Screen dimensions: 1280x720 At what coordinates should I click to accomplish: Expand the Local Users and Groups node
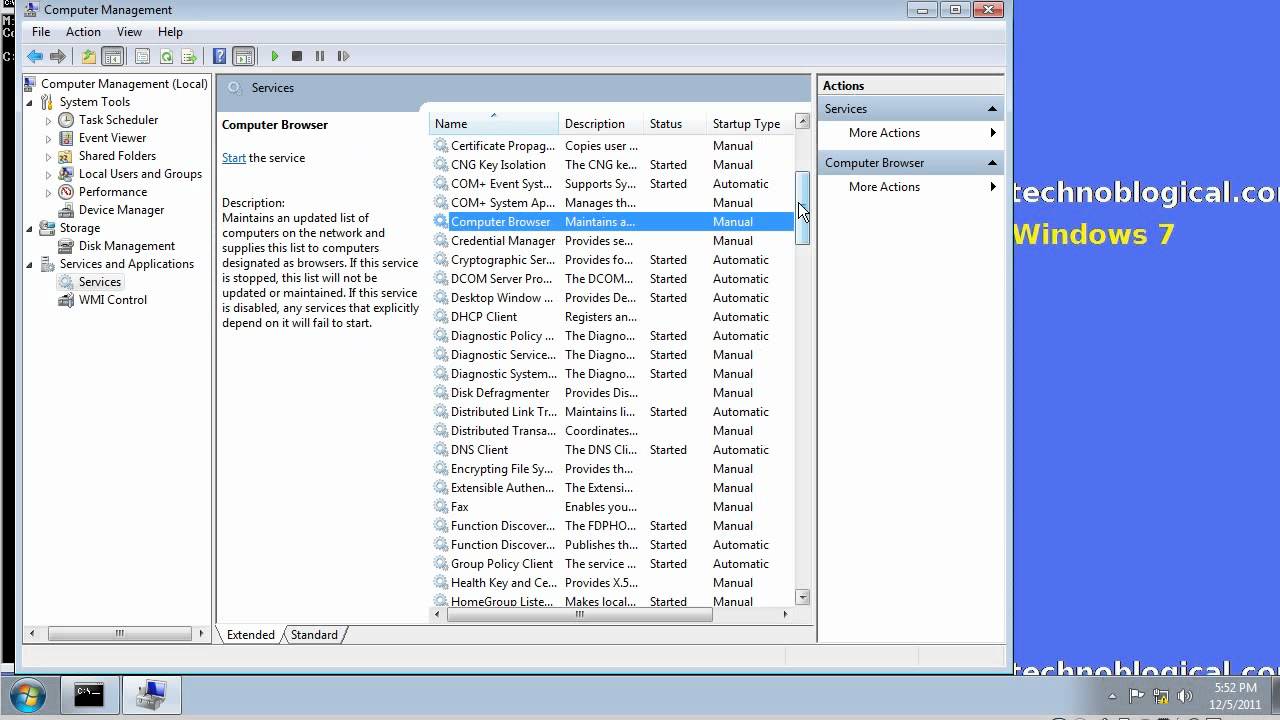tap(48, 174)
